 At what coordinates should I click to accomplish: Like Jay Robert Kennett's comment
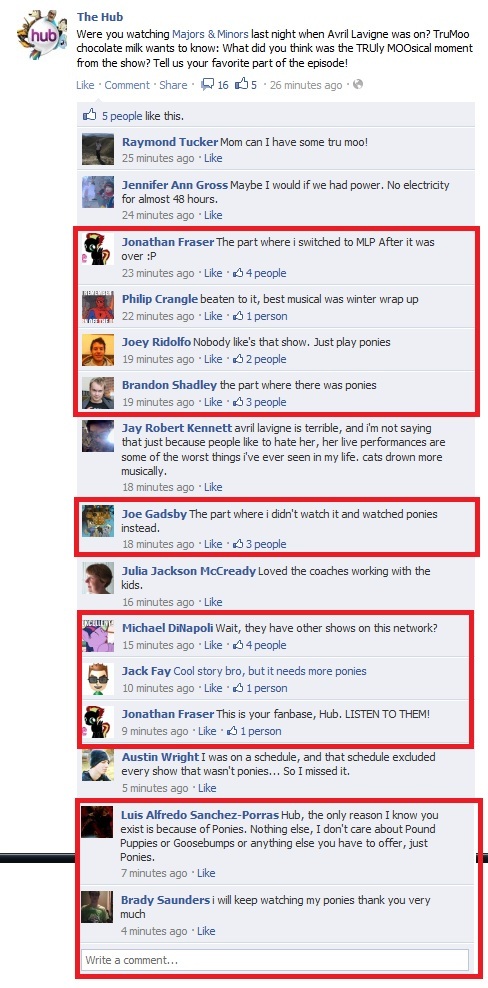[x=213, y=487]
